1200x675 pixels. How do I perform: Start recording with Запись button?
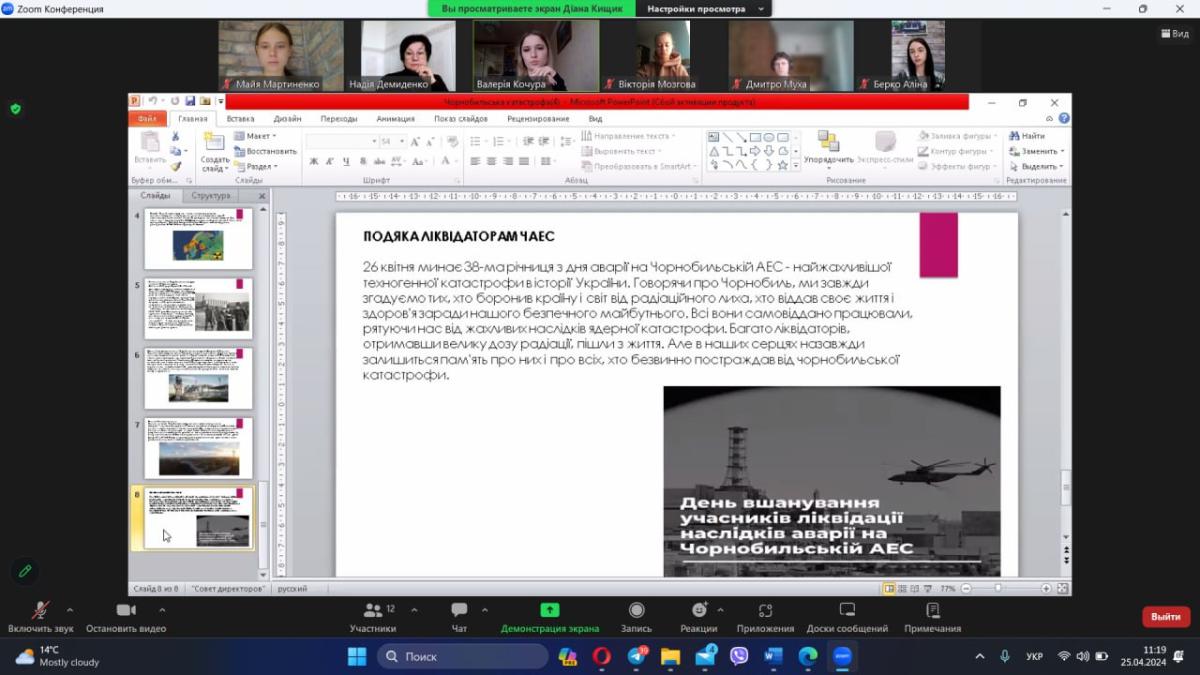(x=636, y=611)
